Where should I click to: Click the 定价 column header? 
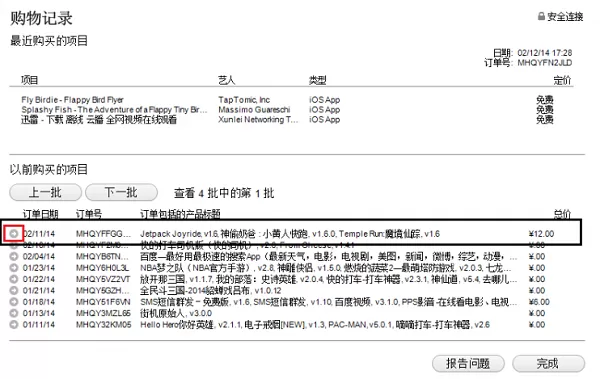[562, 80]
